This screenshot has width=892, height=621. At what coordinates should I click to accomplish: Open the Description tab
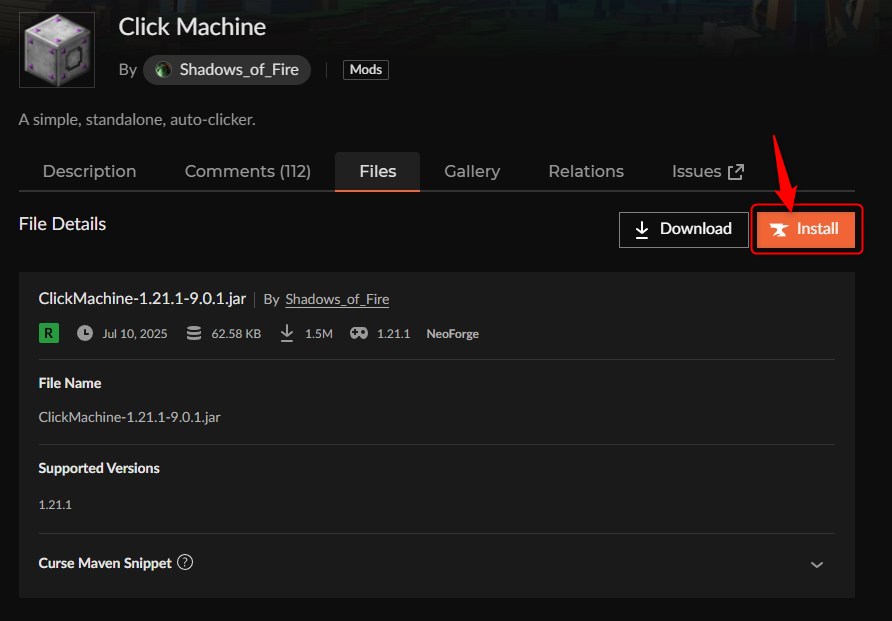click(88, 171)
